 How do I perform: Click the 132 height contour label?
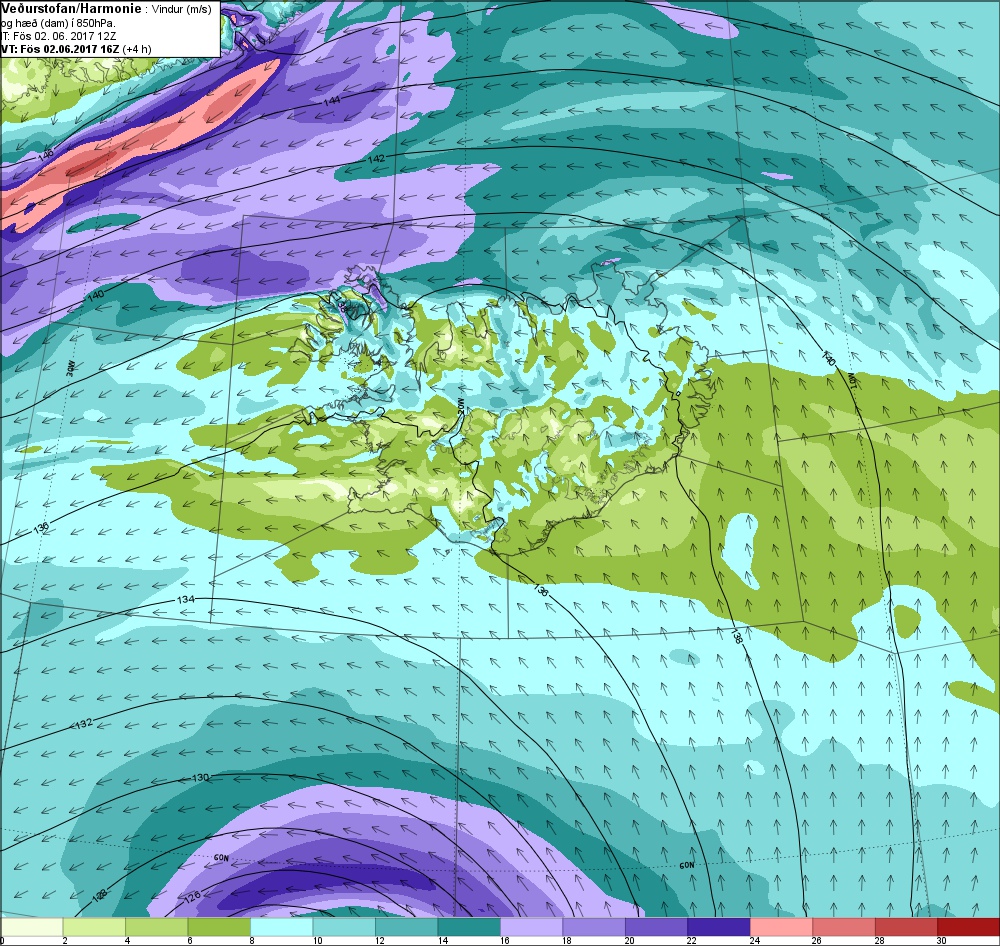[x=84, y=723]
